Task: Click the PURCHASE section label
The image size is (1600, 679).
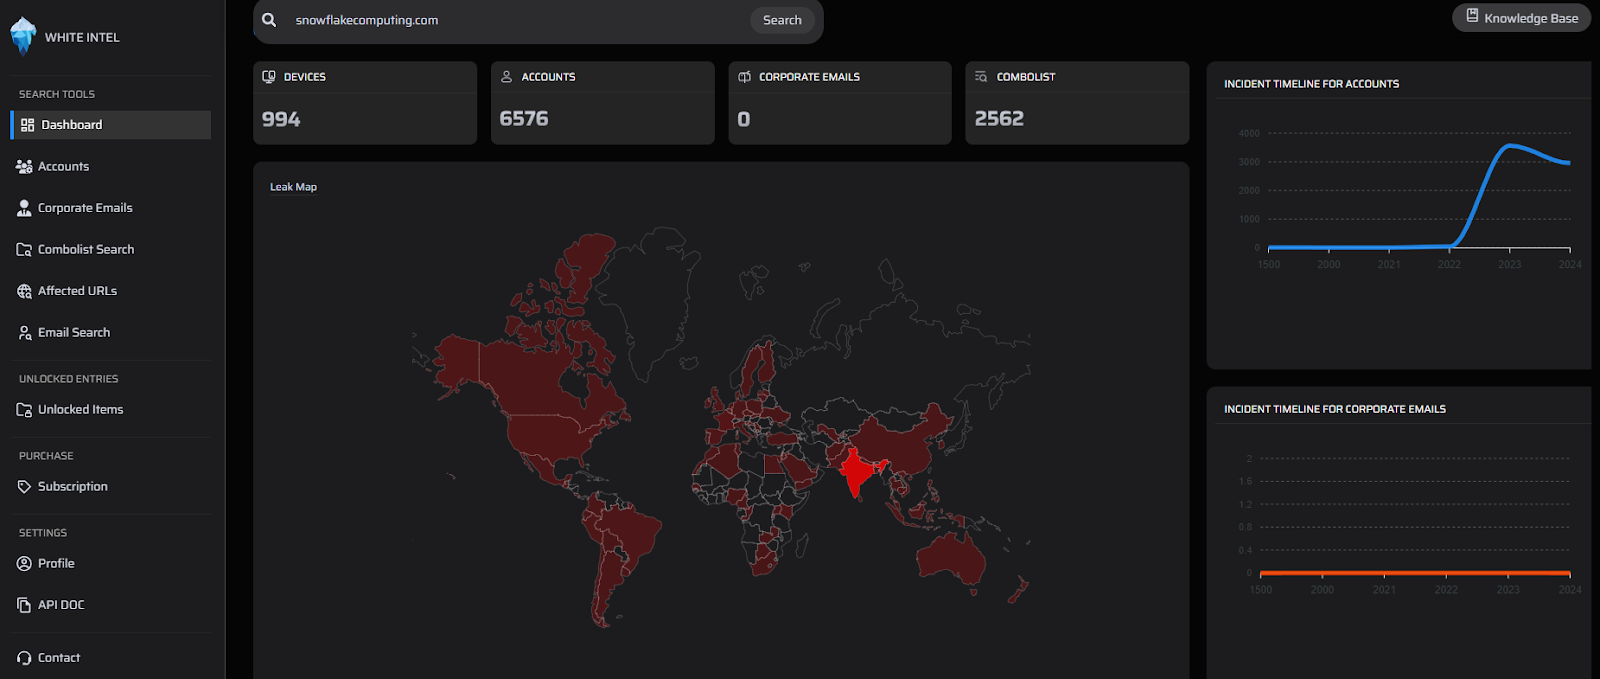Action: point(46,456)
